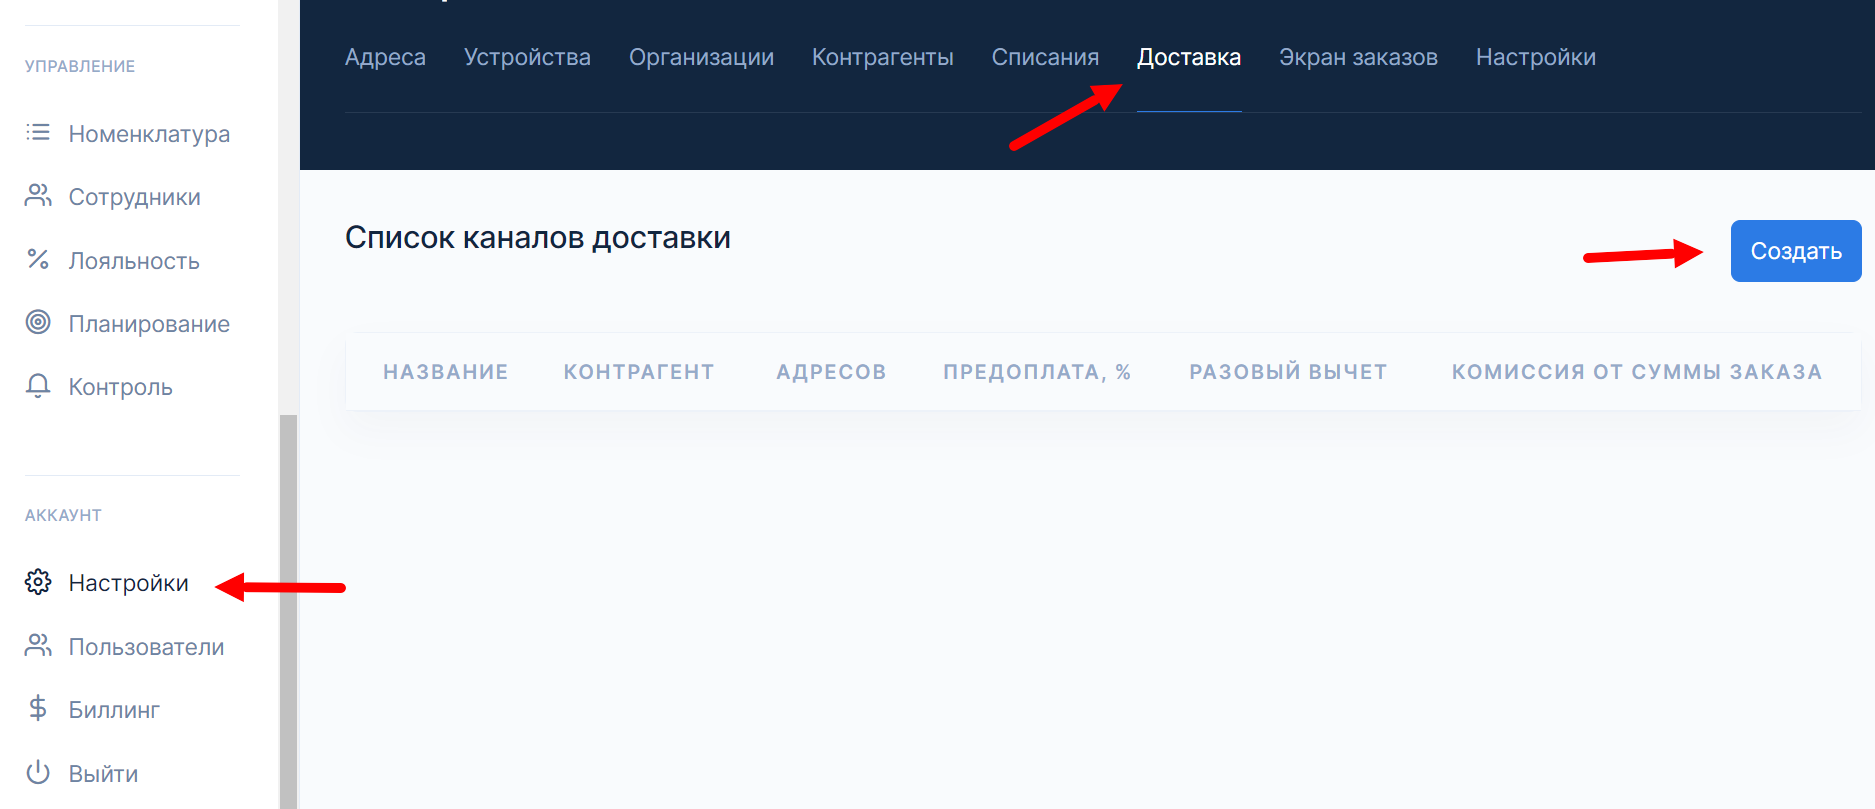The width and height of the screenshot is (1875, 809).
Task: Click the Адресов column header
Action: pos(831,372)
